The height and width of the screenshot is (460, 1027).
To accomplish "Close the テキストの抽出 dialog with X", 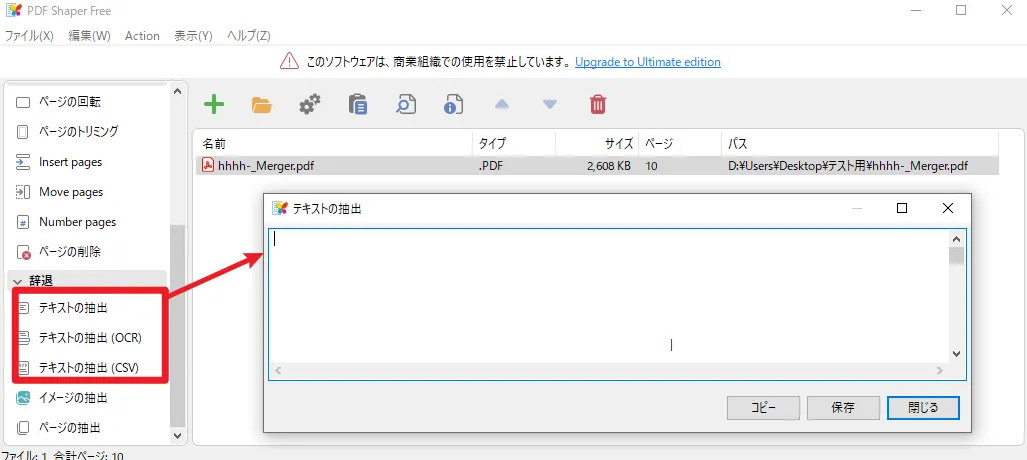I will (x=947, y=208).
